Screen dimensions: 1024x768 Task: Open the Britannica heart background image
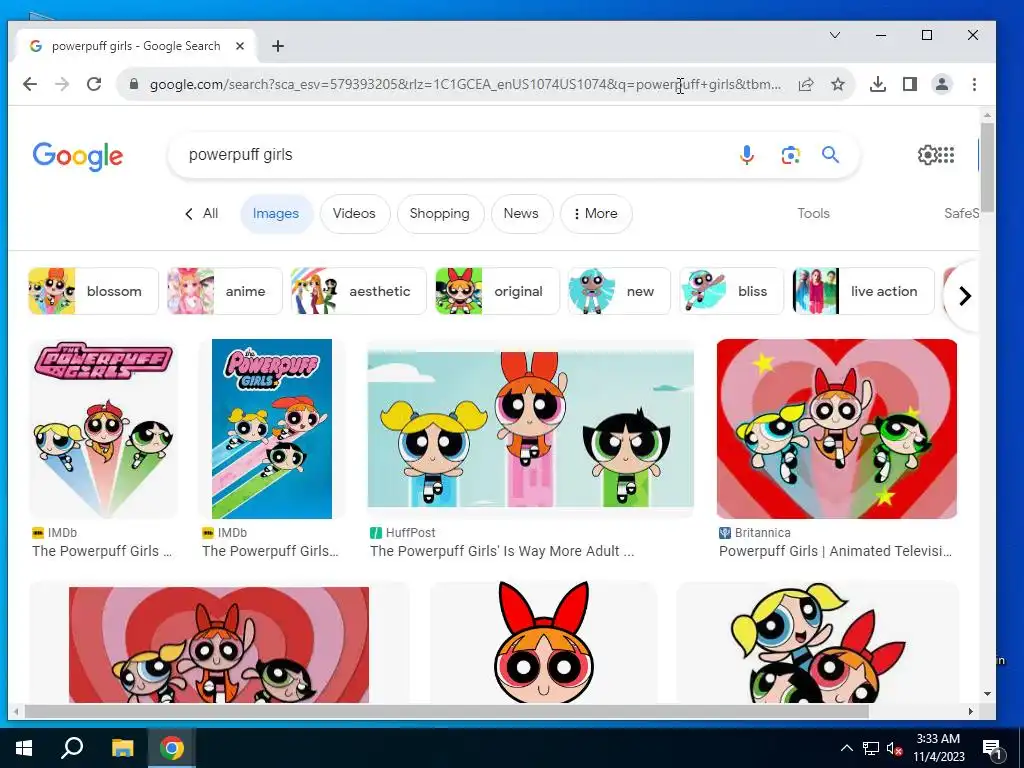click(837, 428)
